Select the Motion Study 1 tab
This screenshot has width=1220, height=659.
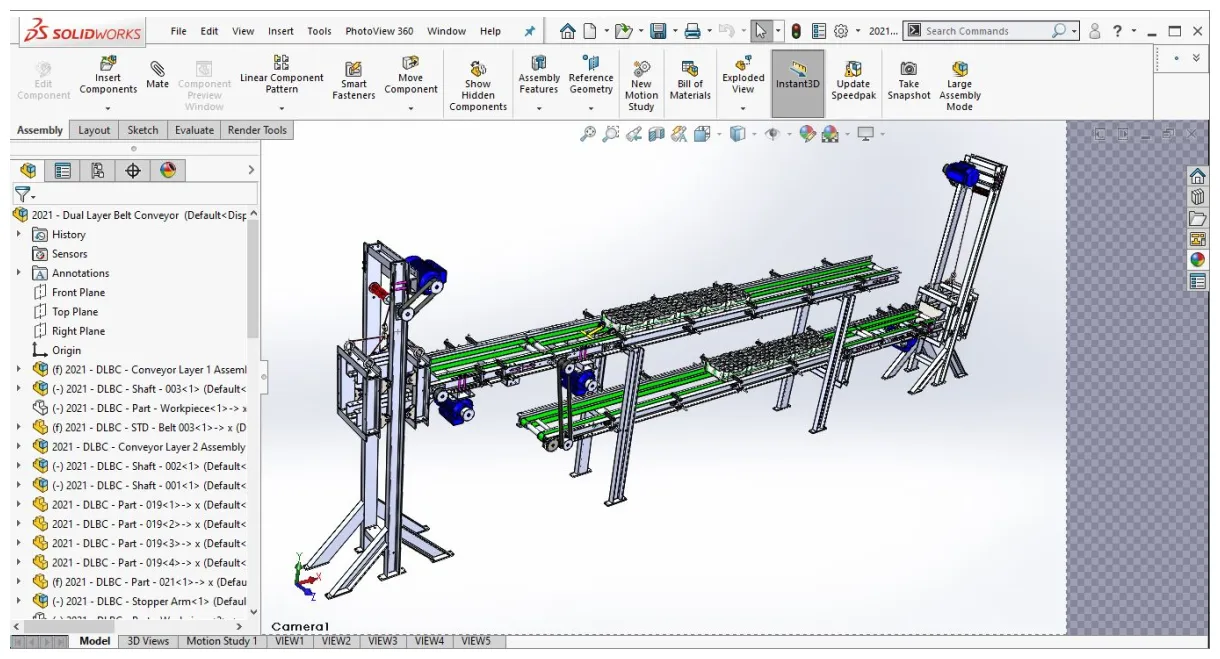pyautogui.click(x=221, y=641)
